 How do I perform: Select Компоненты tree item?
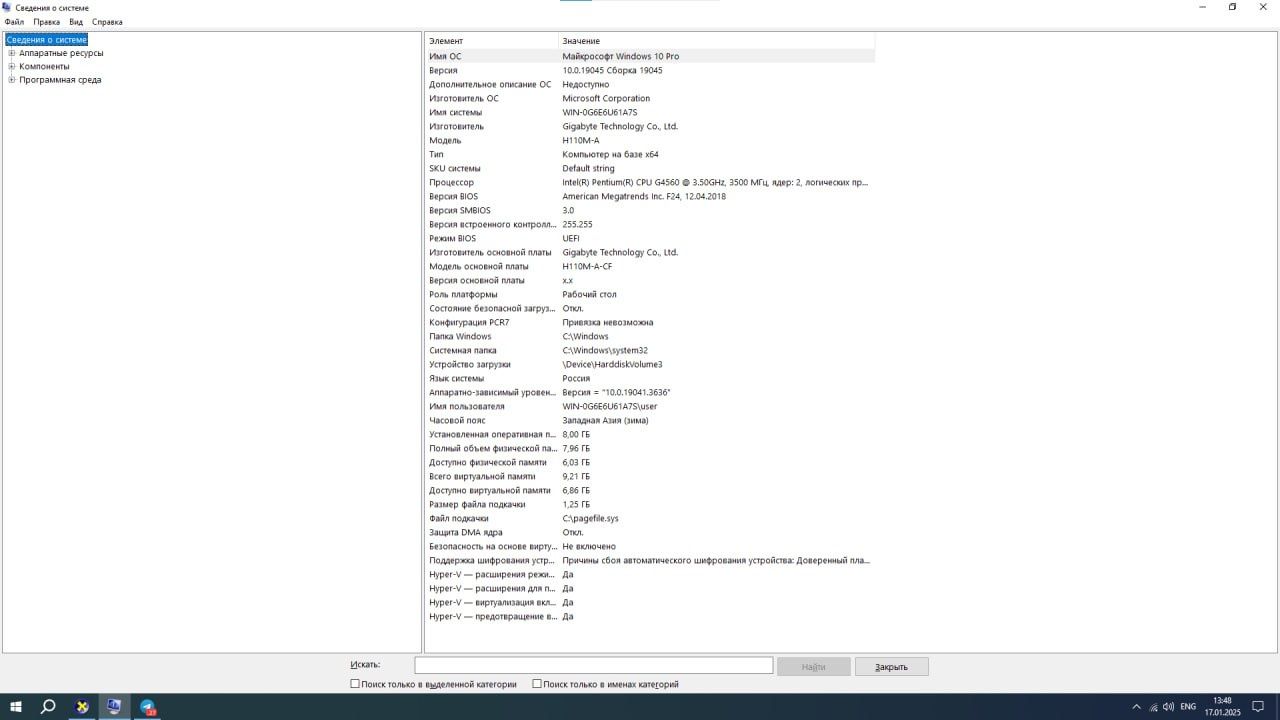click(45, 66)
